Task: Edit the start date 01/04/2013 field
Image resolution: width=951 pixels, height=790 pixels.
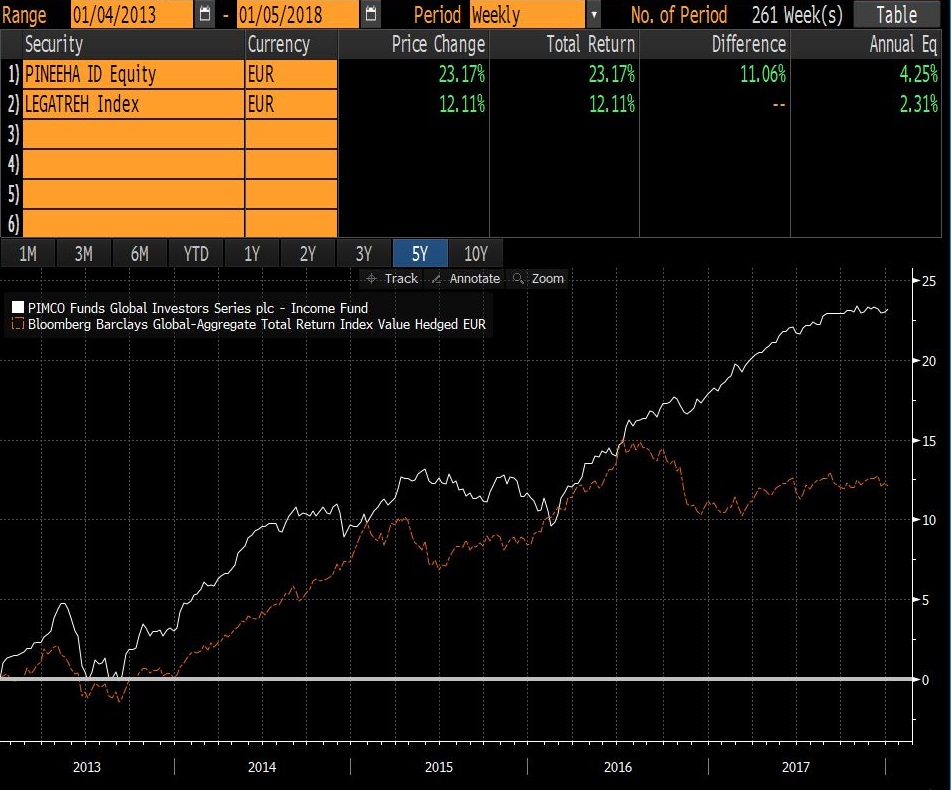Action: coord(132,14)
